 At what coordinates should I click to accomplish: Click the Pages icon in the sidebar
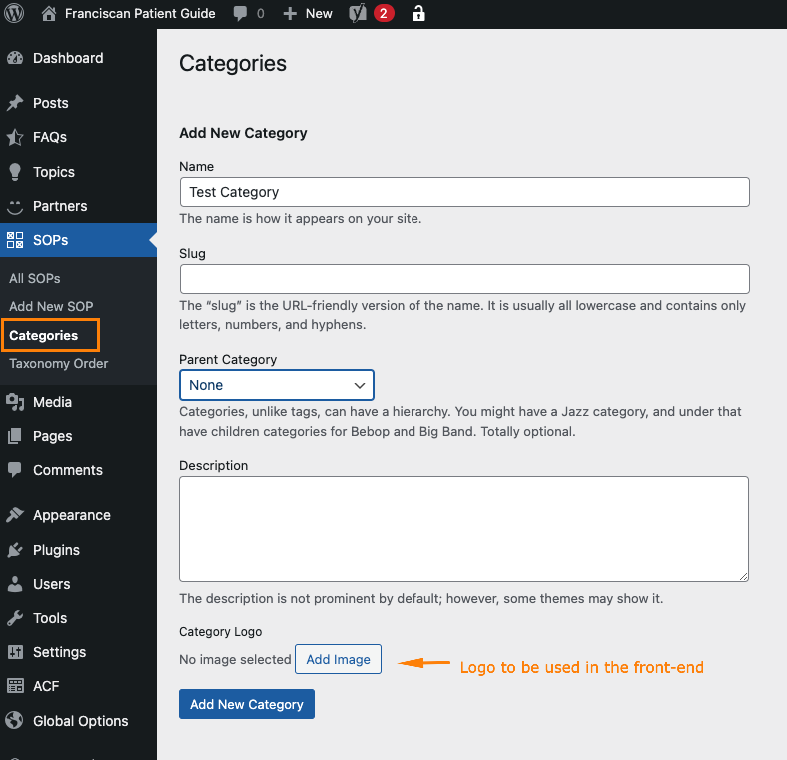pyautogui.click(x=15, y=436)
